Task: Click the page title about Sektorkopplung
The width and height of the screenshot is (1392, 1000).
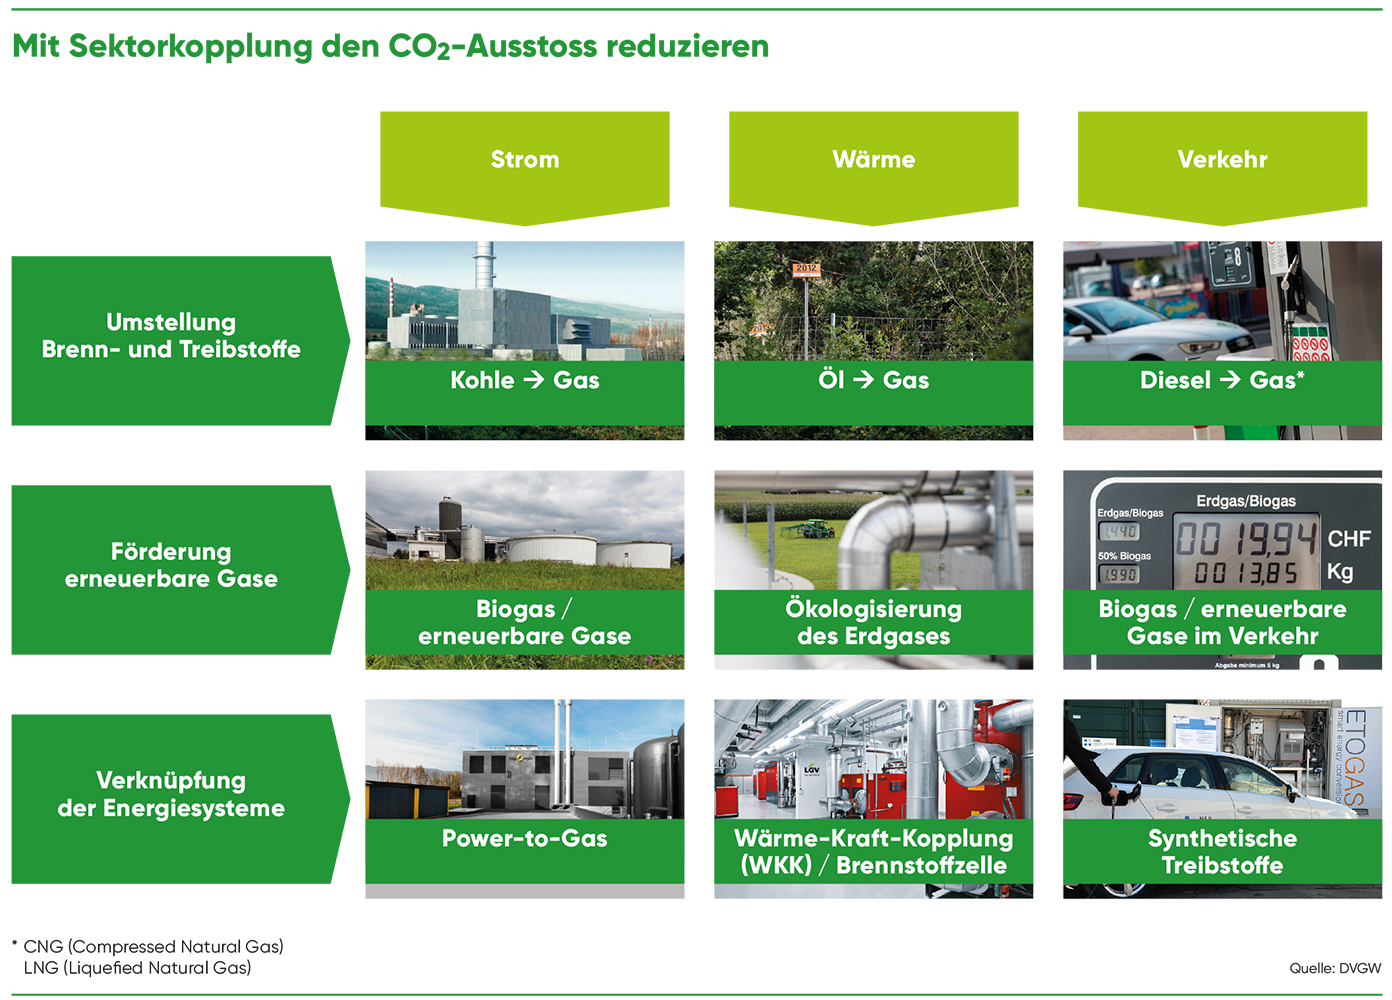Action: [x=390, y=46]
